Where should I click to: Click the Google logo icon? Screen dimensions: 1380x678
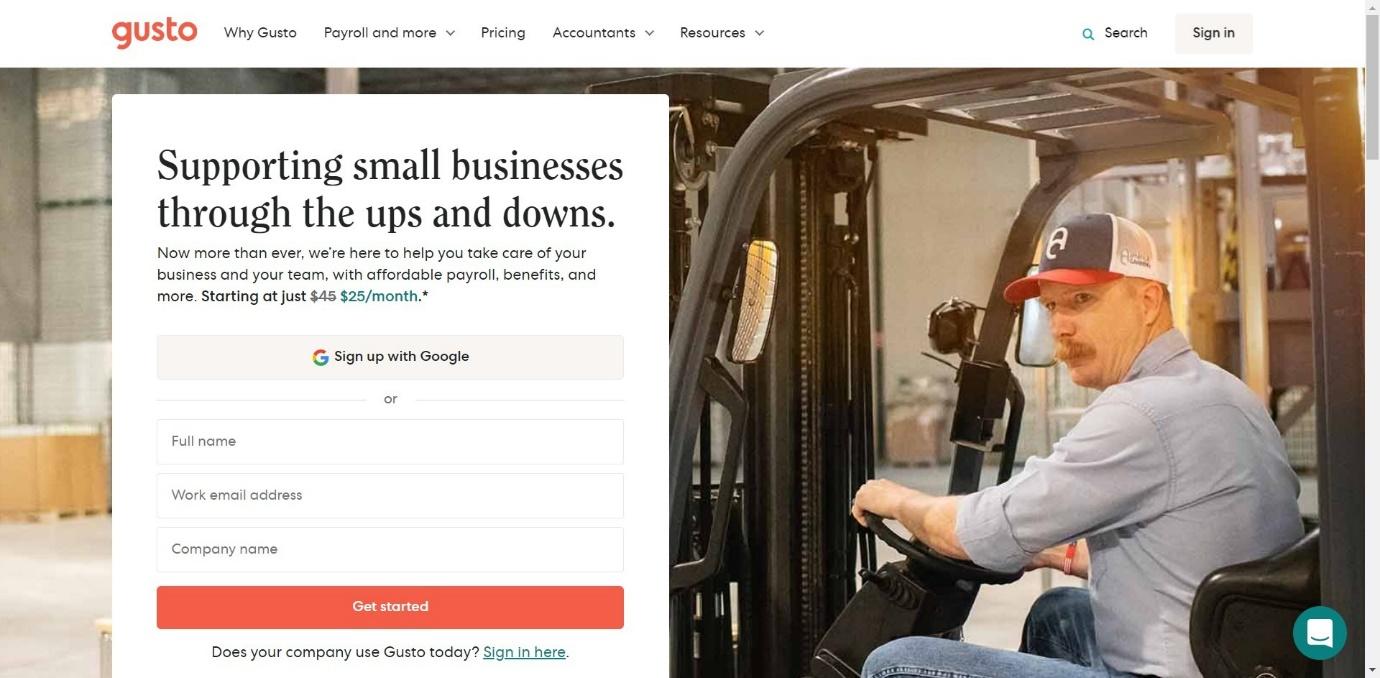[320, 357]
